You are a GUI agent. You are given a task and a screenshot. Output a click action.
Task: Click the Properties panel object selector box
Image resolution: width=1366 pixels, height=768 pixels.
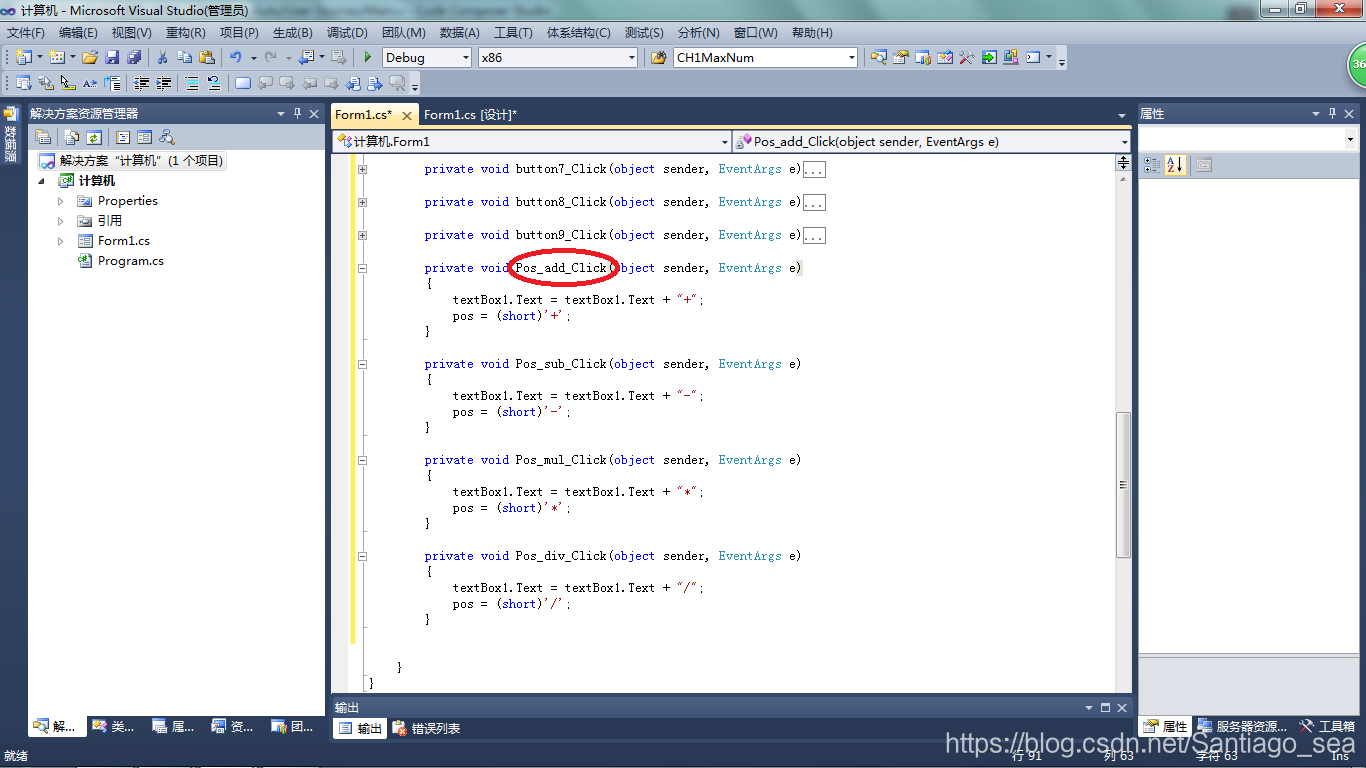1247,140
